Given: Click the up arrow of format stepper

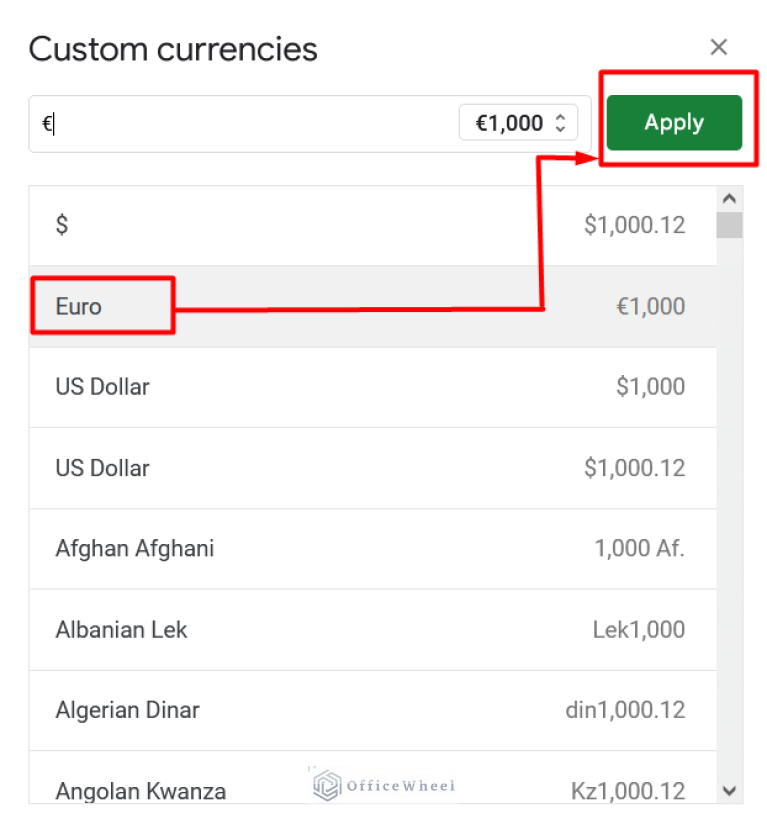Looking at the screenshot, I should [560, 116].
